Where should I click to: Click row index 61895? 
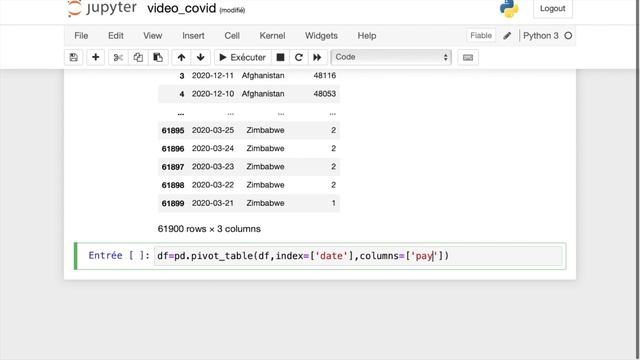(x=173, y=131)
